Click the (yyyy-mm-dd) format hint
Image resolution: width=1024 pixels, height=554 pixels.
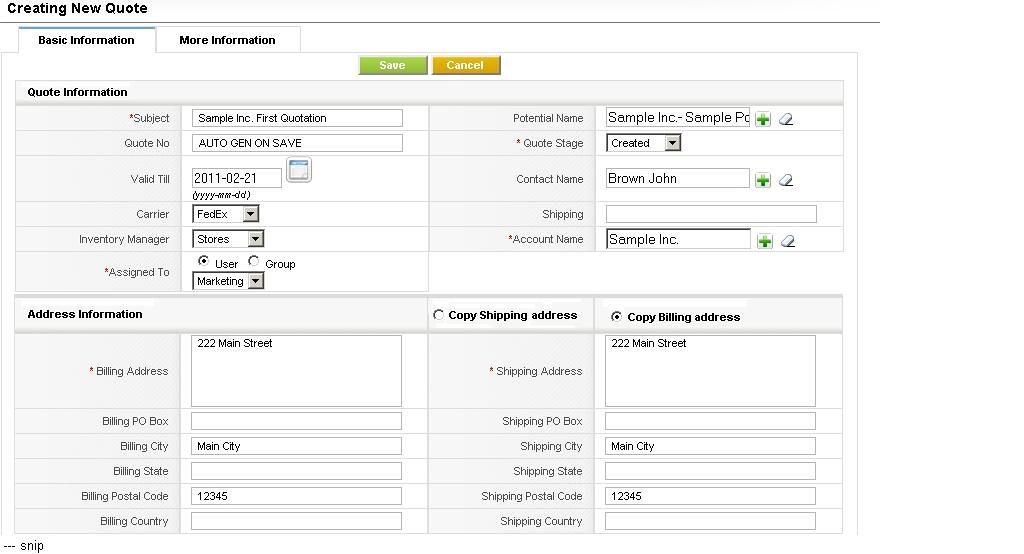tap(221, 195)
